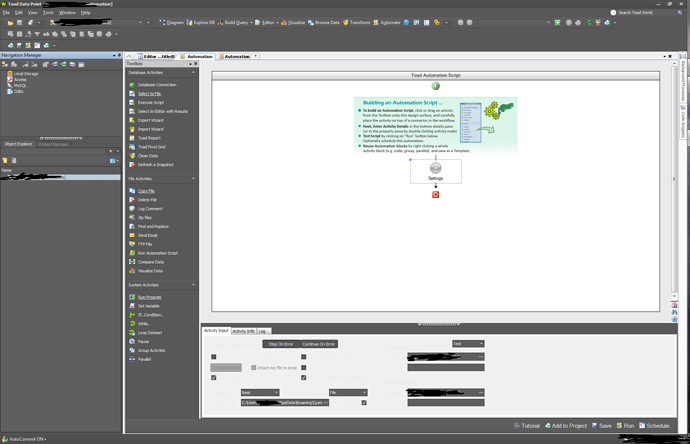Click Add to Project at the bottom

(x=565, y=426)
